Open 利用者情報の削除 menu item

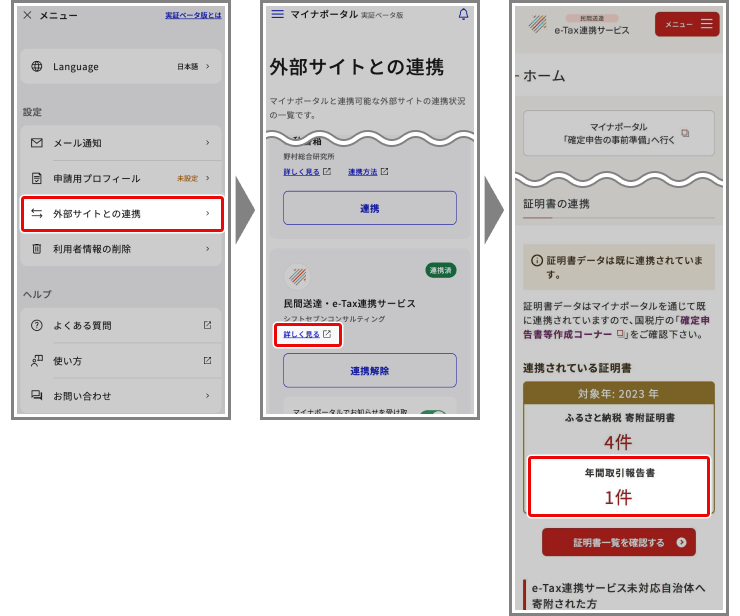(x=121, y=249)
